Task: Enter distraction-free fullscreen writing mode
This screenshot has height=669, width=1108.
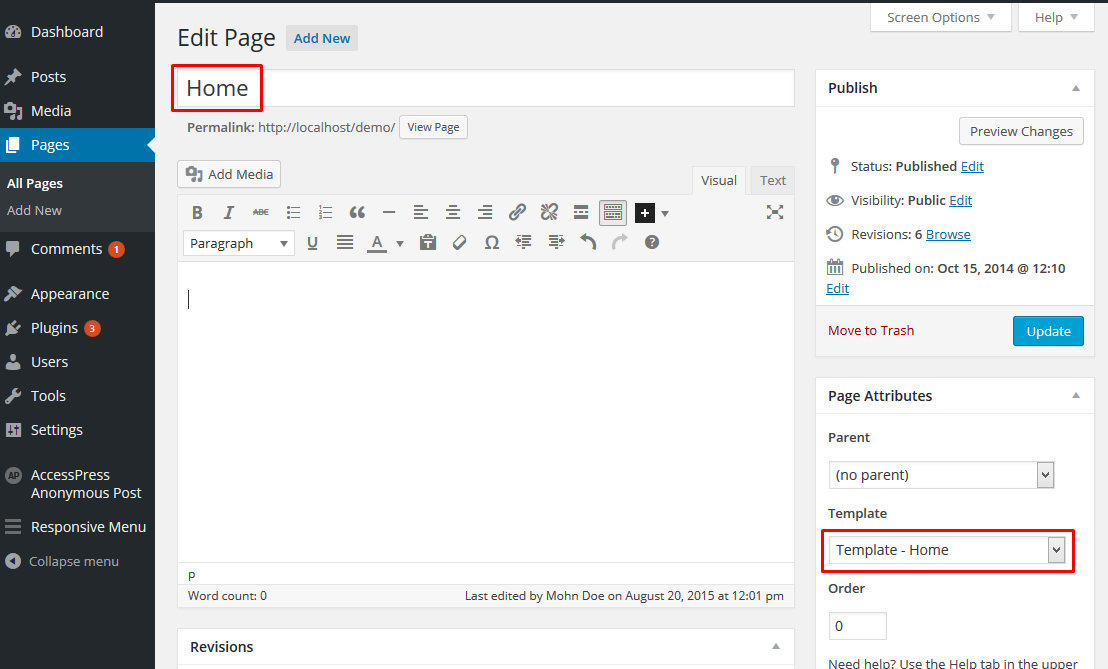Action: pos(774,212)
